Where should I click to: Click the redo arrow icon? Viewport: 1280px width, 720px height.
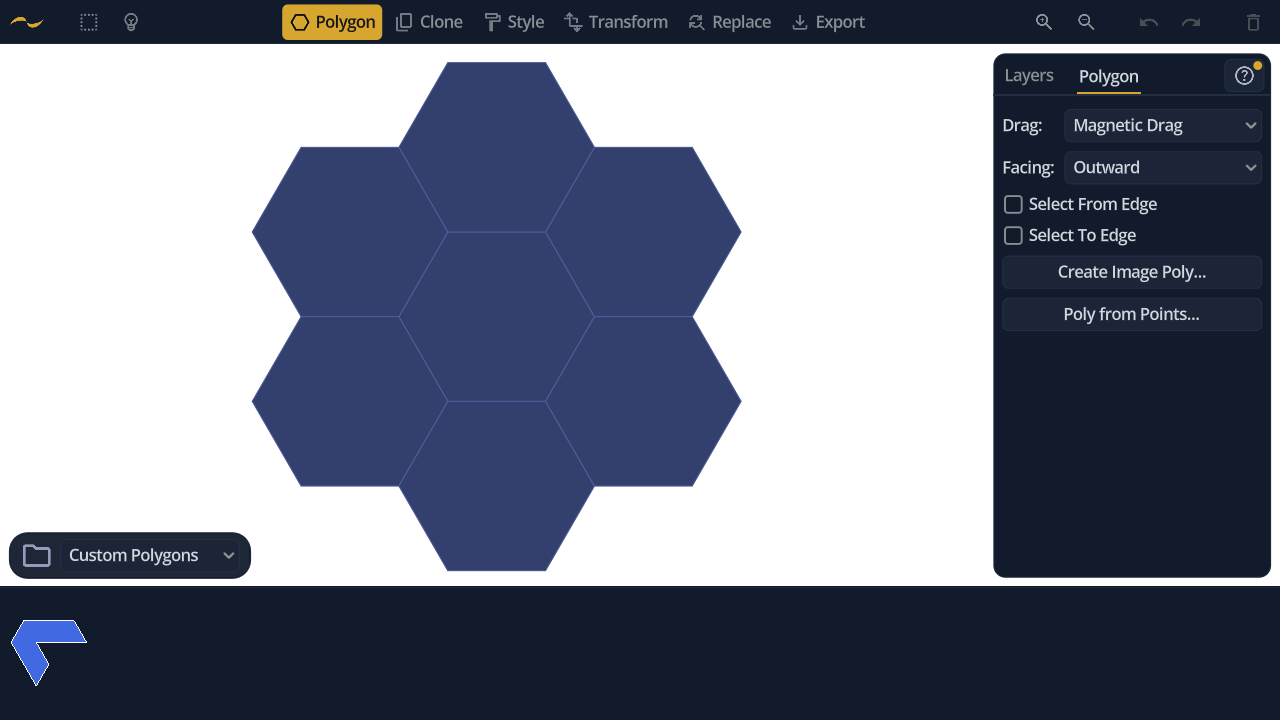tap(1191, 22)
